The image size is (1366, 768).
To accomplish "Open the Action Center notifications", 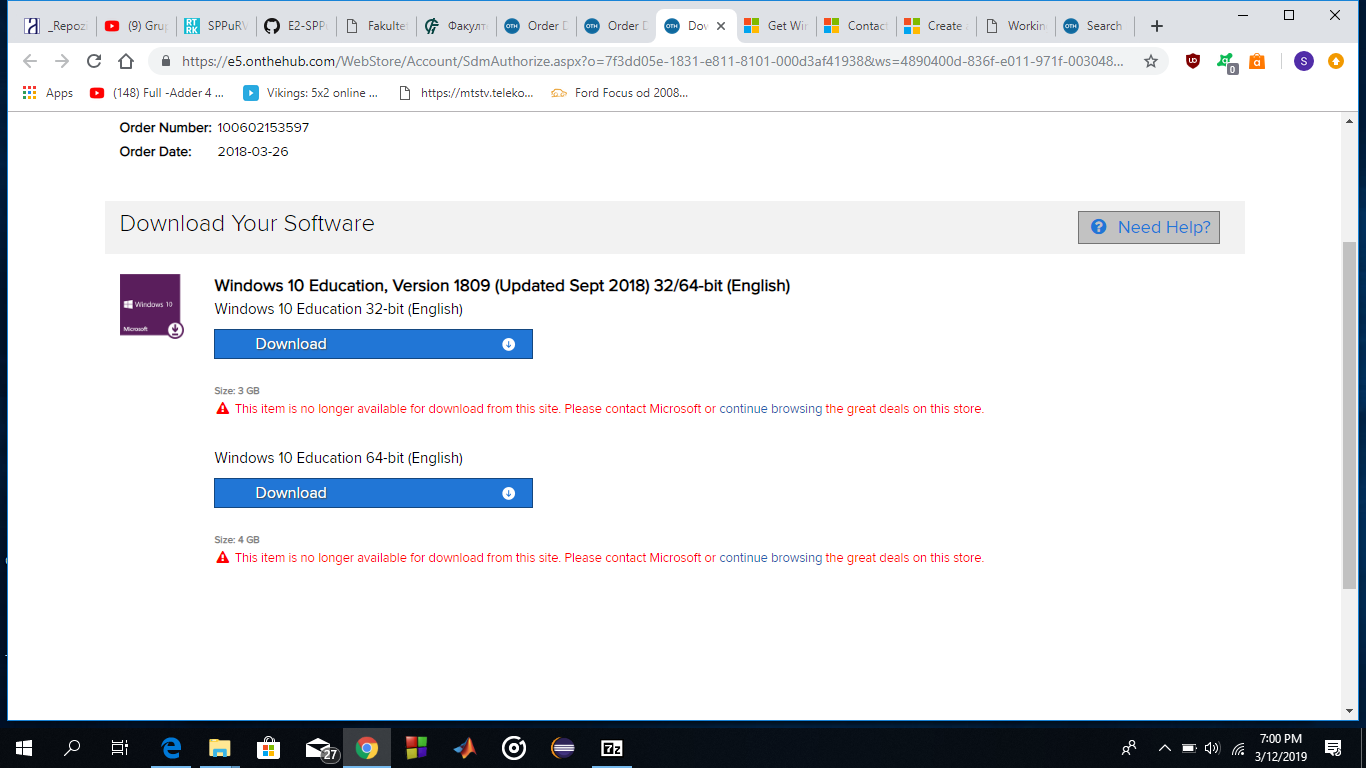I will point(1333,747).
